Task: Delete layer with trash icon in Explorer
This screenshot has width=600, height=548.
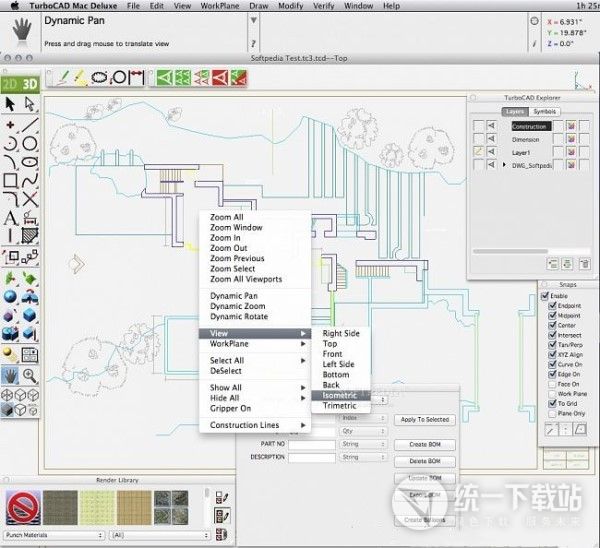Action: (584, 264)
